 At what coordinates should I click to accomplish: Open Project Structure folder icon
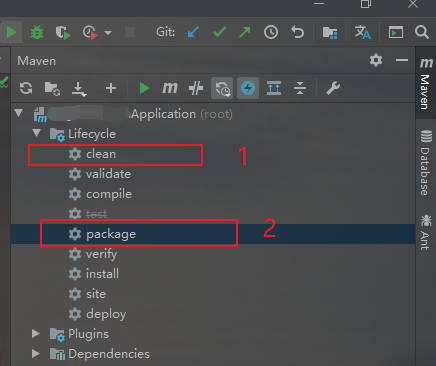click(x=330, y=33)
